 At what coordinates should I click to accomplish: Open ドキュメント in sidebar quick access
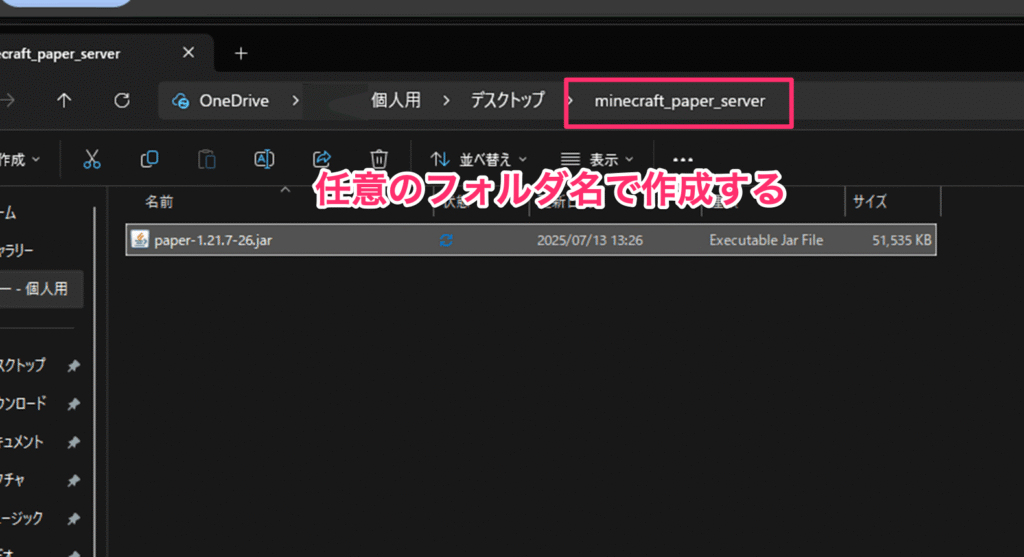[23, 442]
